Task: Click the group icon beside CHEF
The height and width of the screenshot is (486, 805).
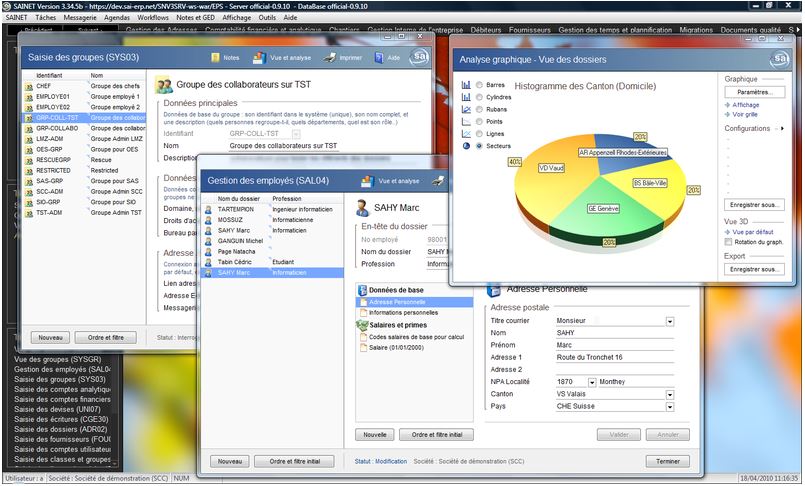Action: pyautogui.click(x=27, y=86)
